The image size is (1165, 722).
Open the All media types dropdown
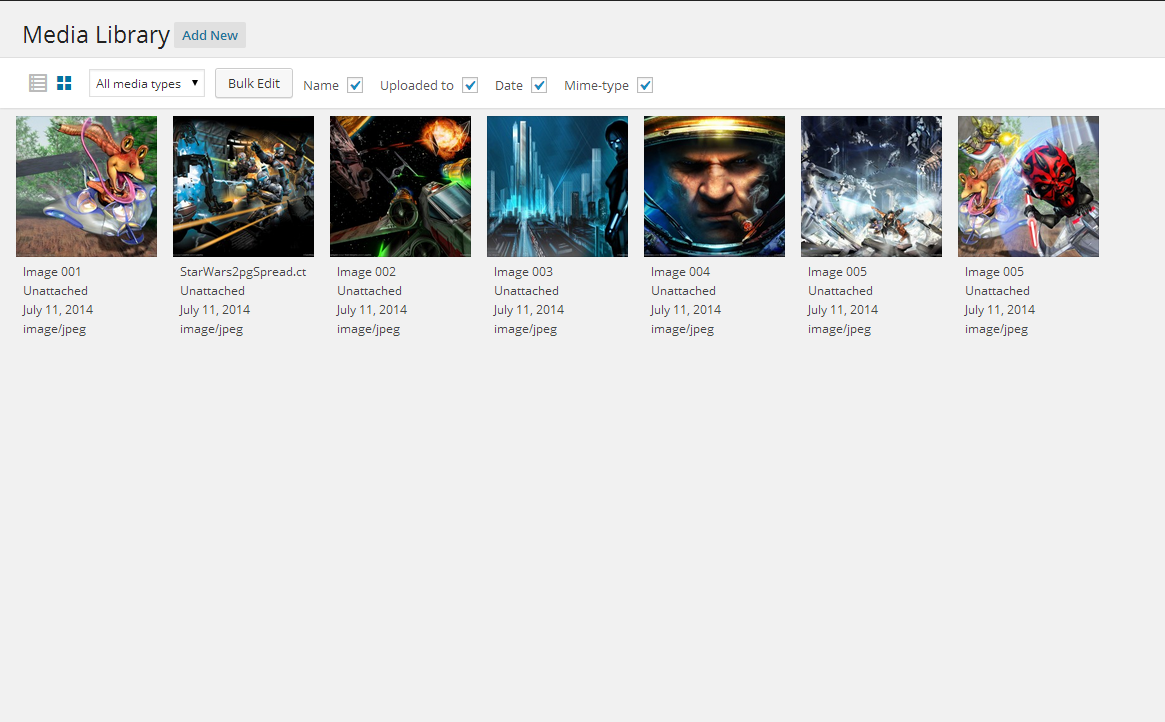pos(147,83)
